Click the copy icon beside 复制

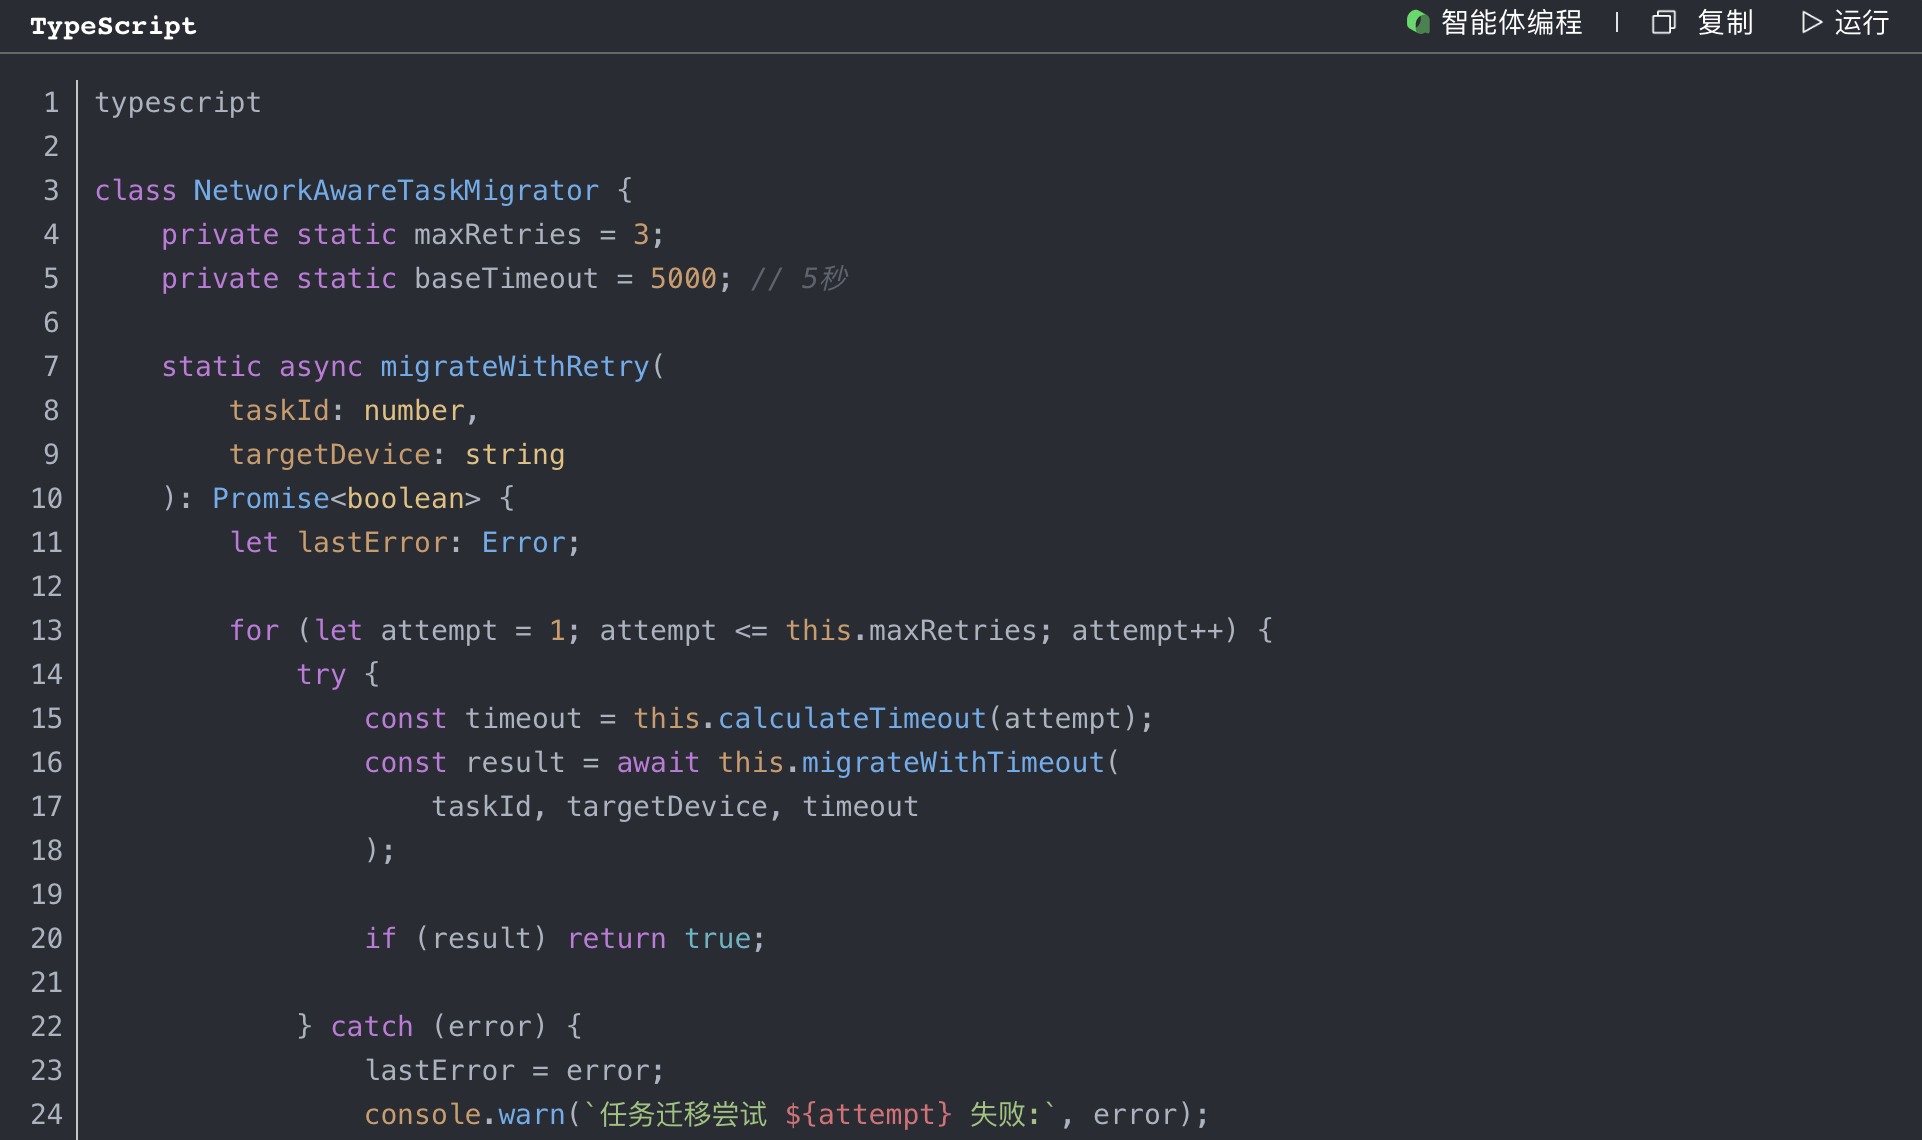pos(1663,22)
